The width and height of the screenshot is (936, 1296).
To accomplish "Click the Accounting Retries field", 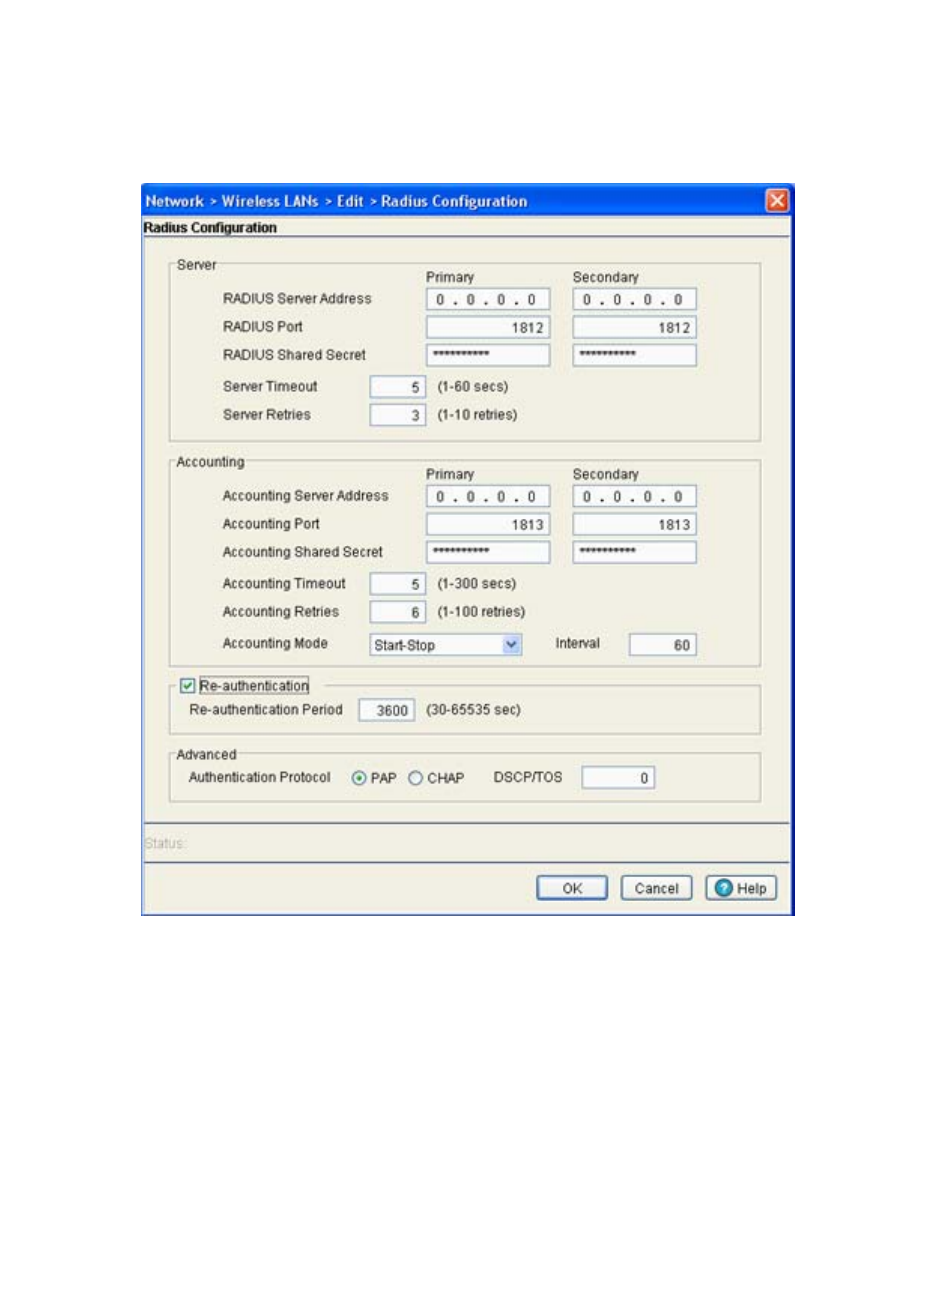I will click(398, 612).
